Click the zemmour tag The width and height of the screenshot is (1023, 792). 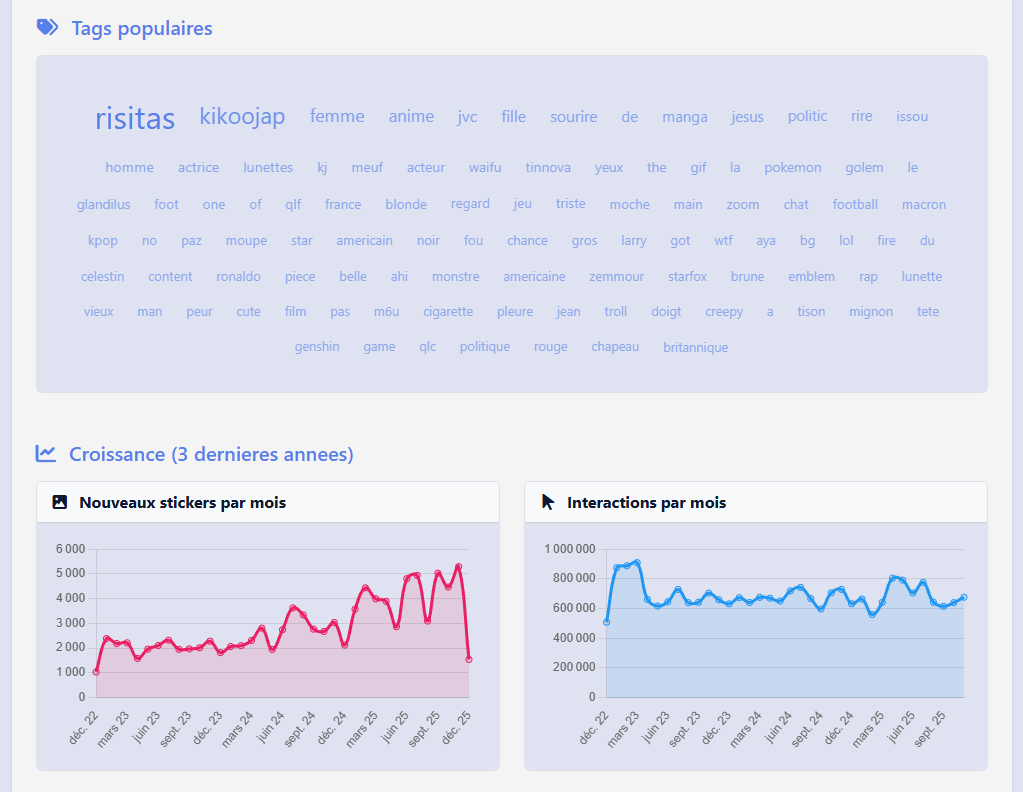pos(616,277)
